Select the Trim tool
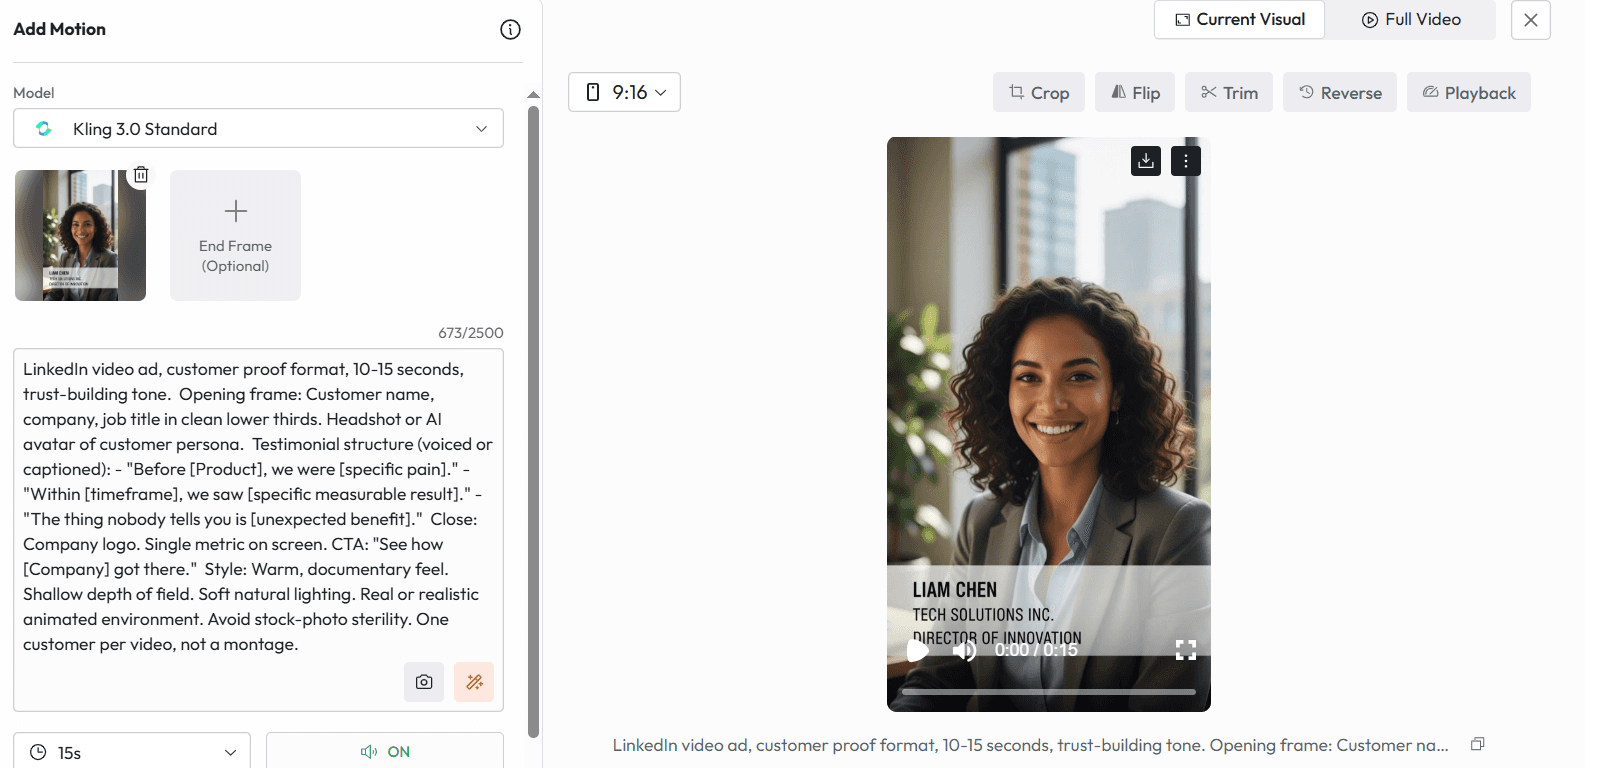 coord(1229,92)
